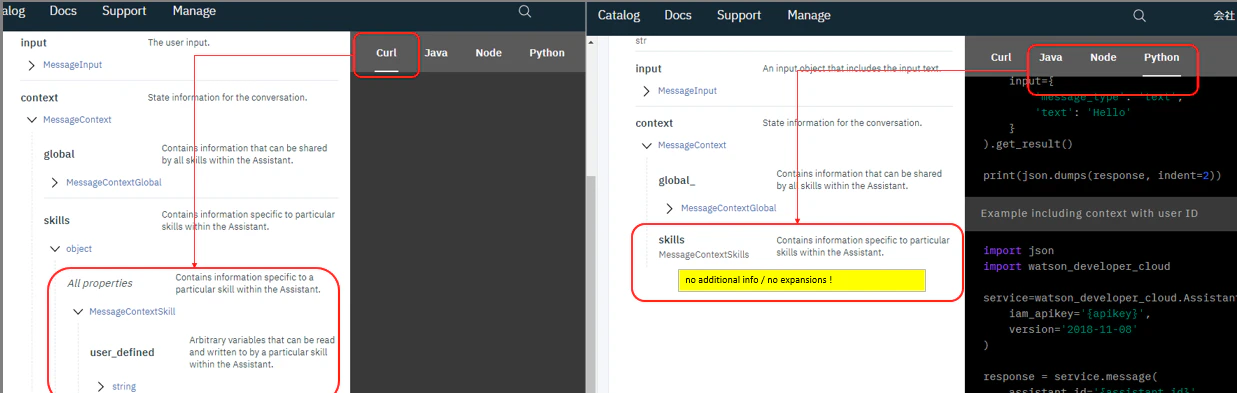The width and height of the screenshot is (1237, 393).
Task: Click MessageInput link in right window
Action: point(687,91)
